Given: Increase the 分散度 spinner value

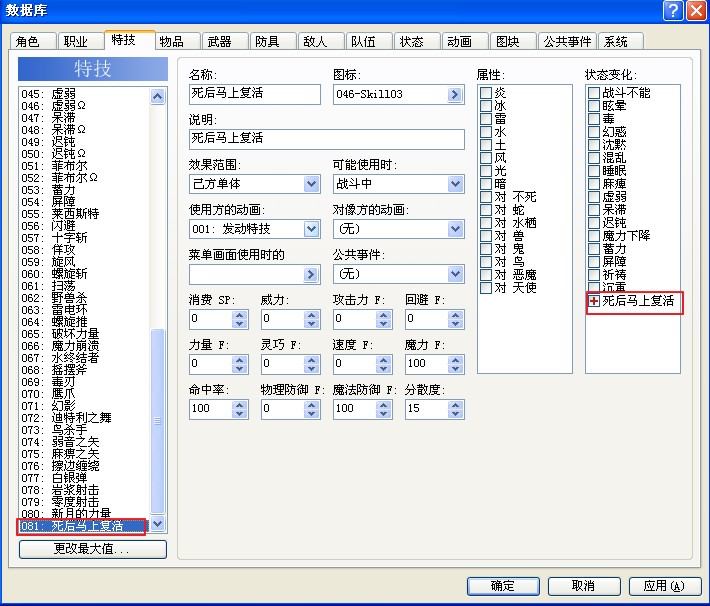Looking at the screenshot, I should click(456, 404).
